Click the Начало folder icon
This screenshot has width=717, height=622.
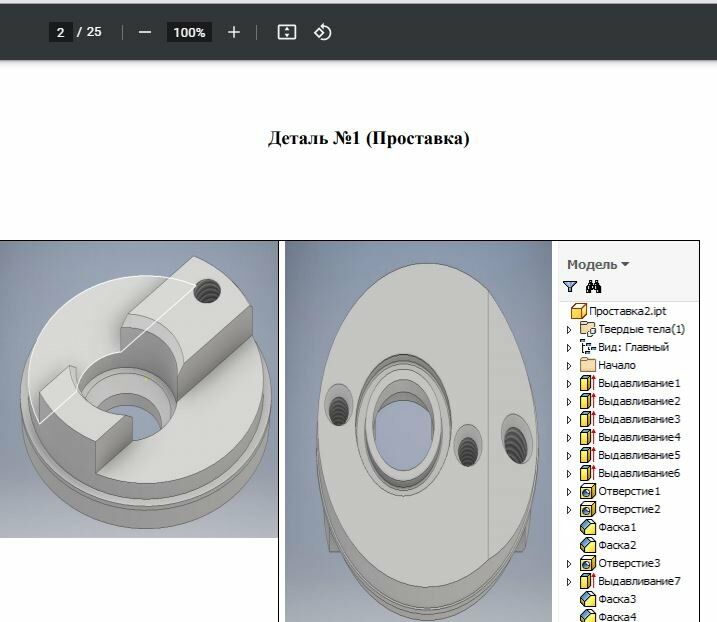pos(588,365)
